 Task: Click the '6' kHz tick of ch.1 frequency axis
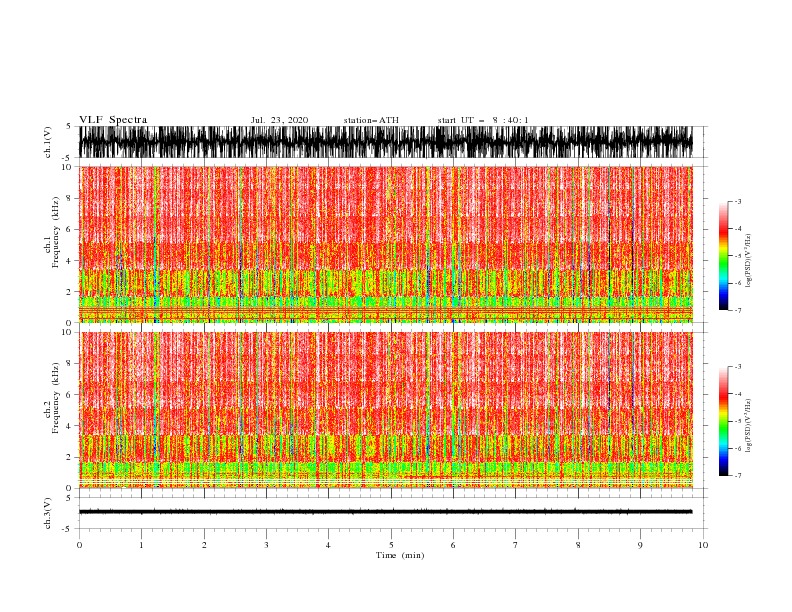click(71, 229)
